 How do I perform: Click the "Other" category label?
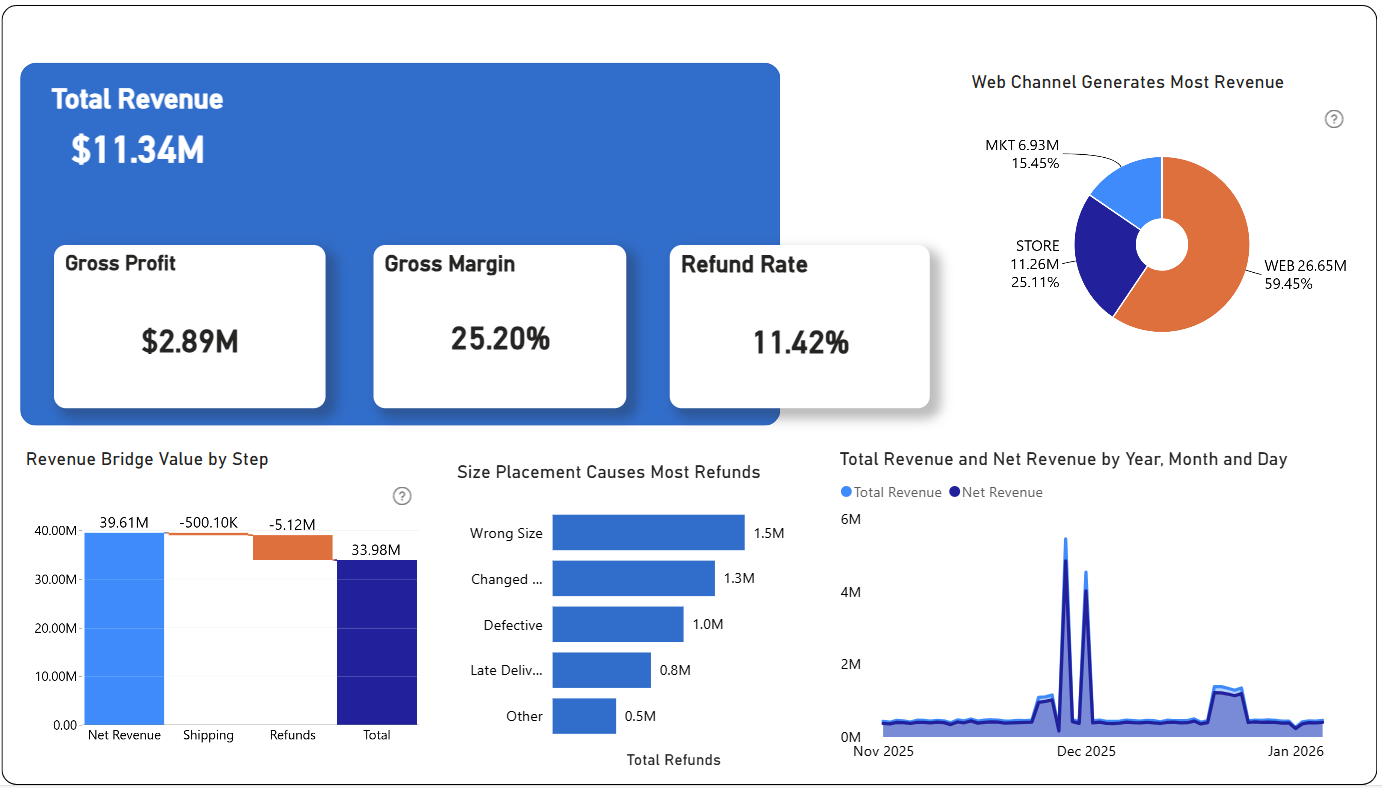pos(525,716)
